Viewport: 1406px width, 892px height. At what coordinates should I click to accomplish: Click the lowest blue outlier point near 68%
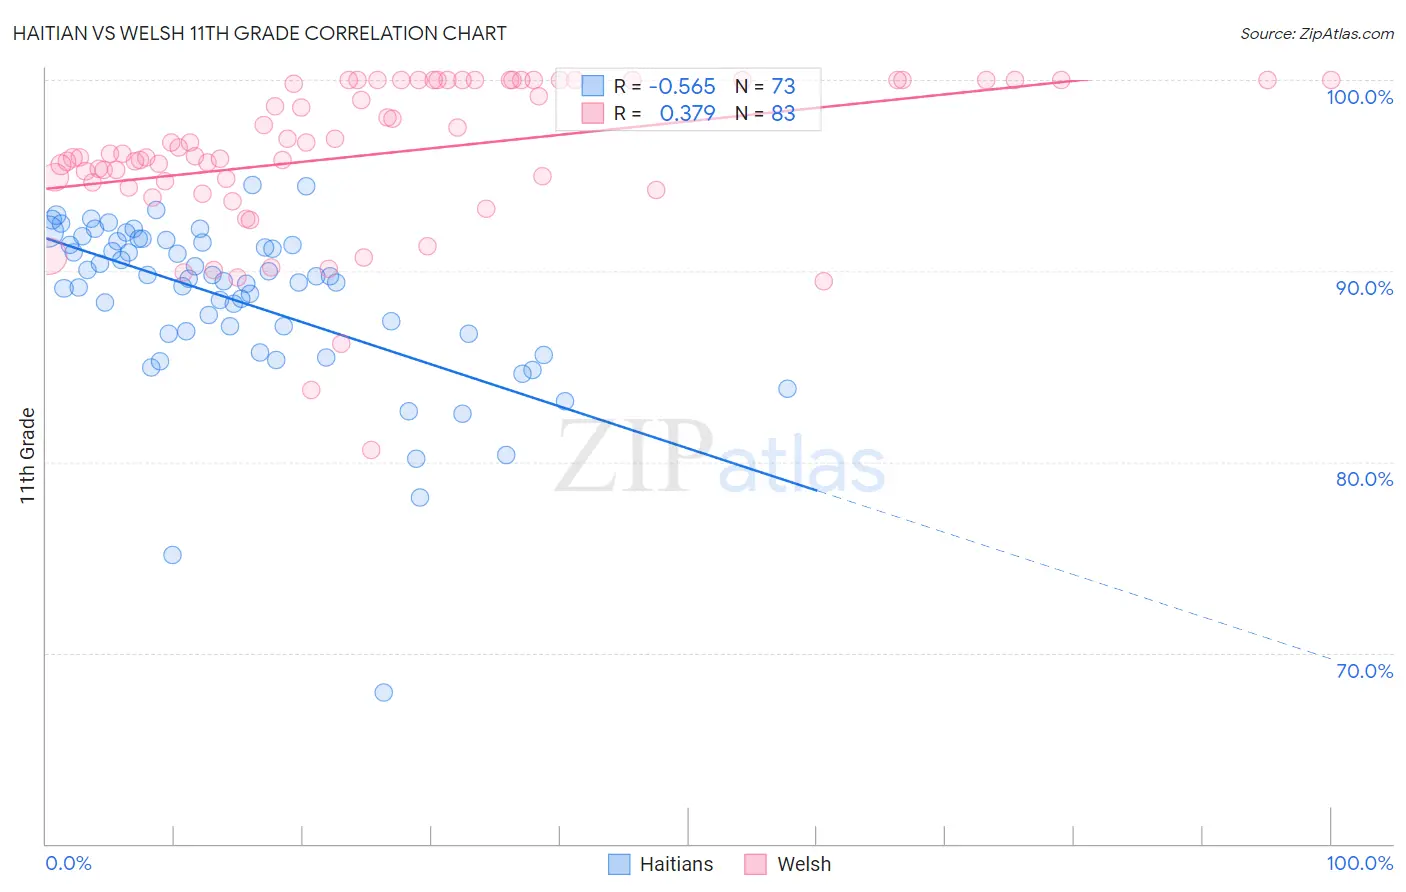pos(383,692)
